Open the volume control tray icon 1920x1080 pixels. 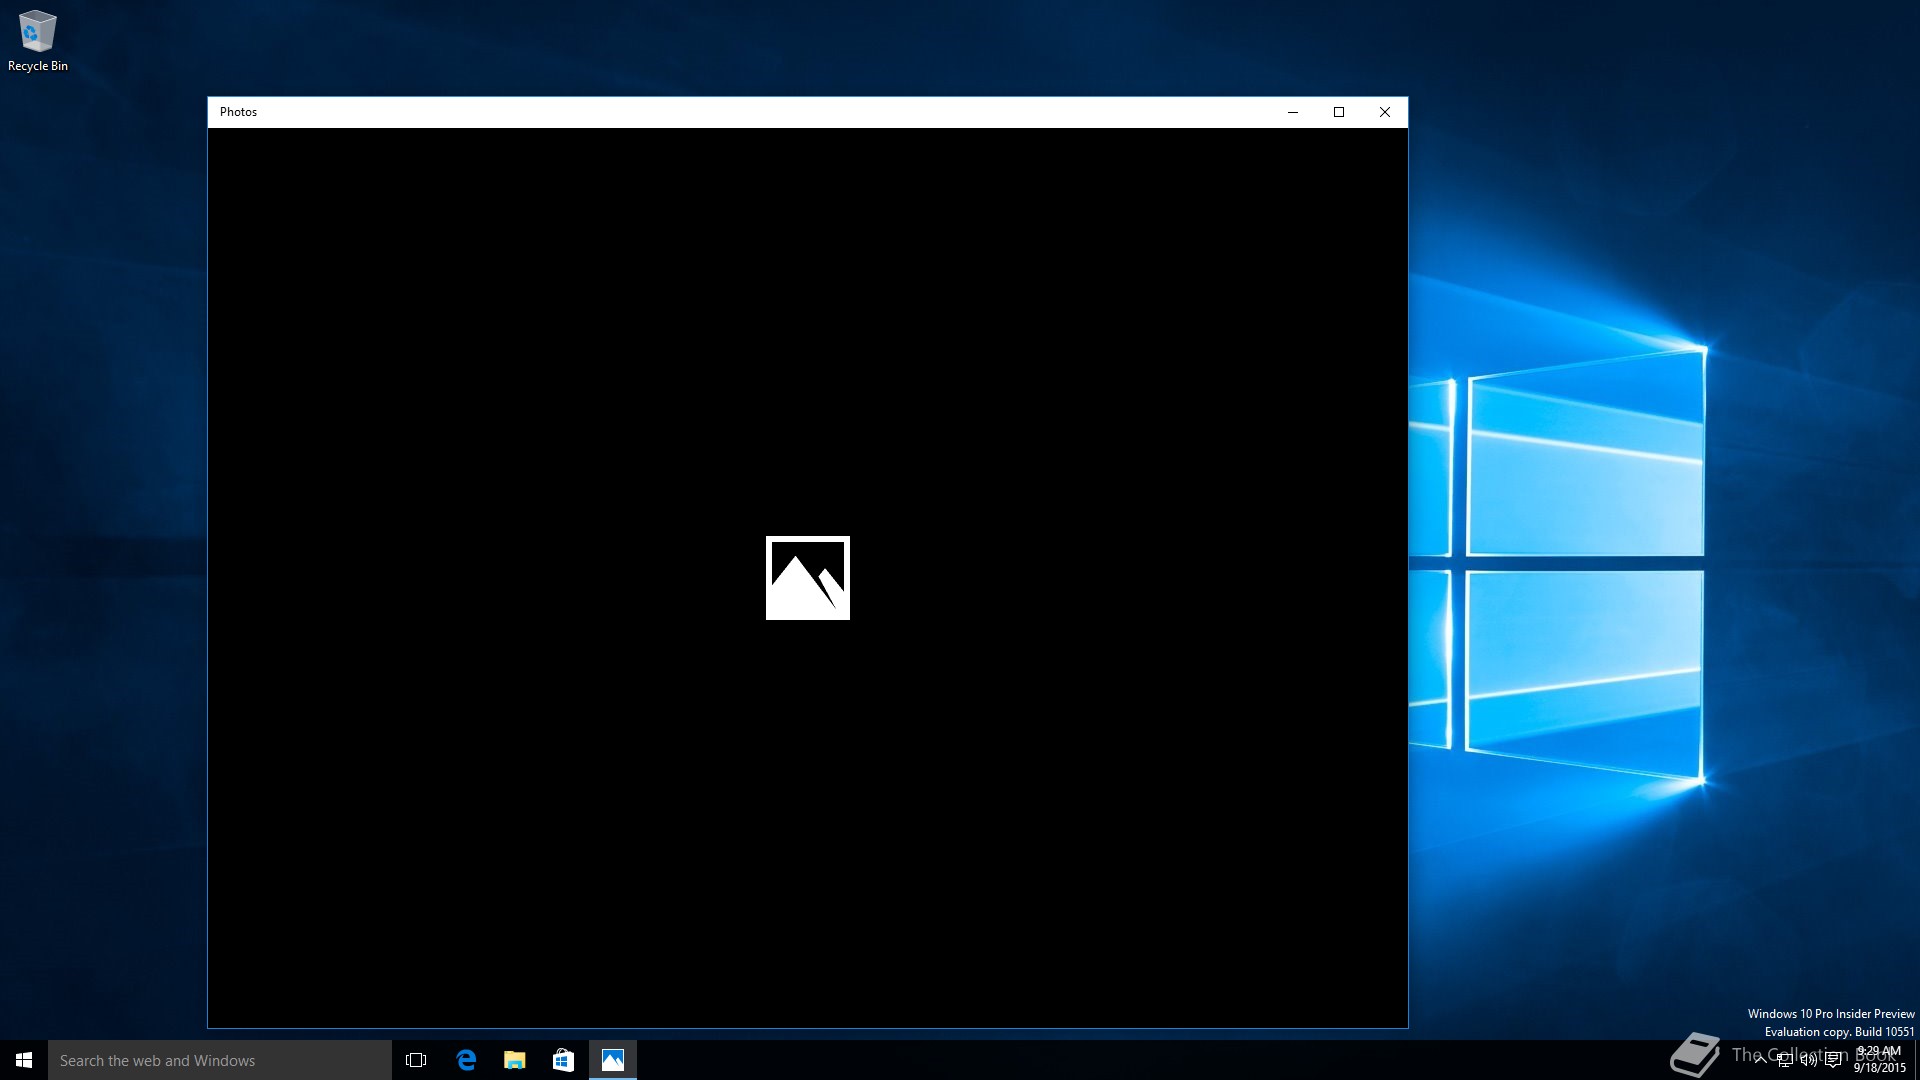tap(1809, 1060)
